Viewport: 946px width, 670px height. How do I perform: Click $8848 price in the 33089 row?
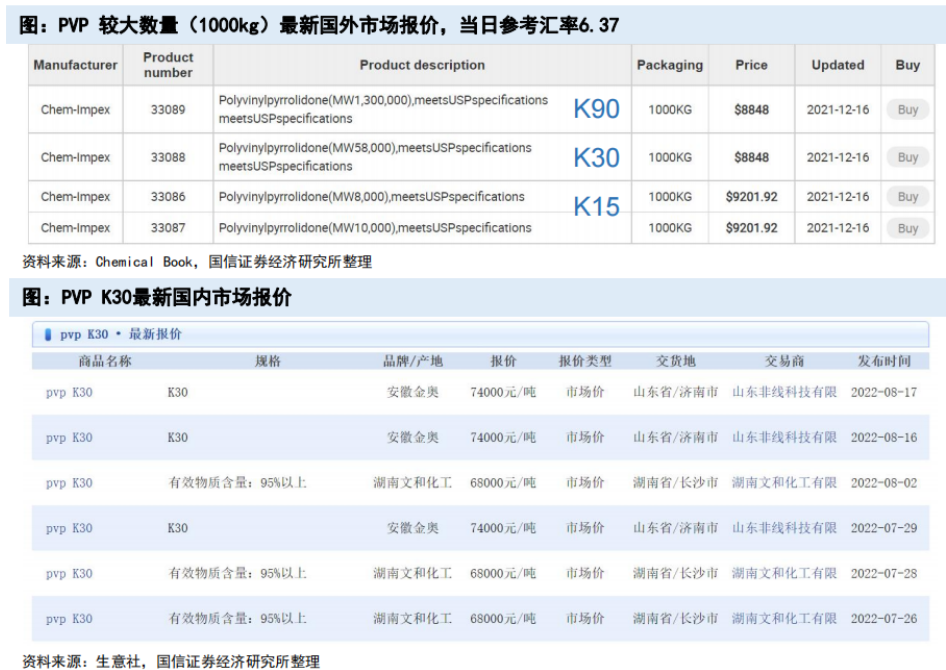(751, 110)
